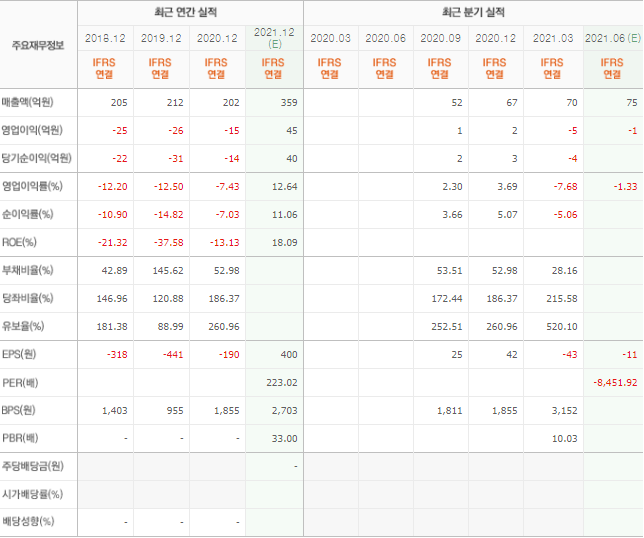Click the EPS value 400

(x=289, y=354)
